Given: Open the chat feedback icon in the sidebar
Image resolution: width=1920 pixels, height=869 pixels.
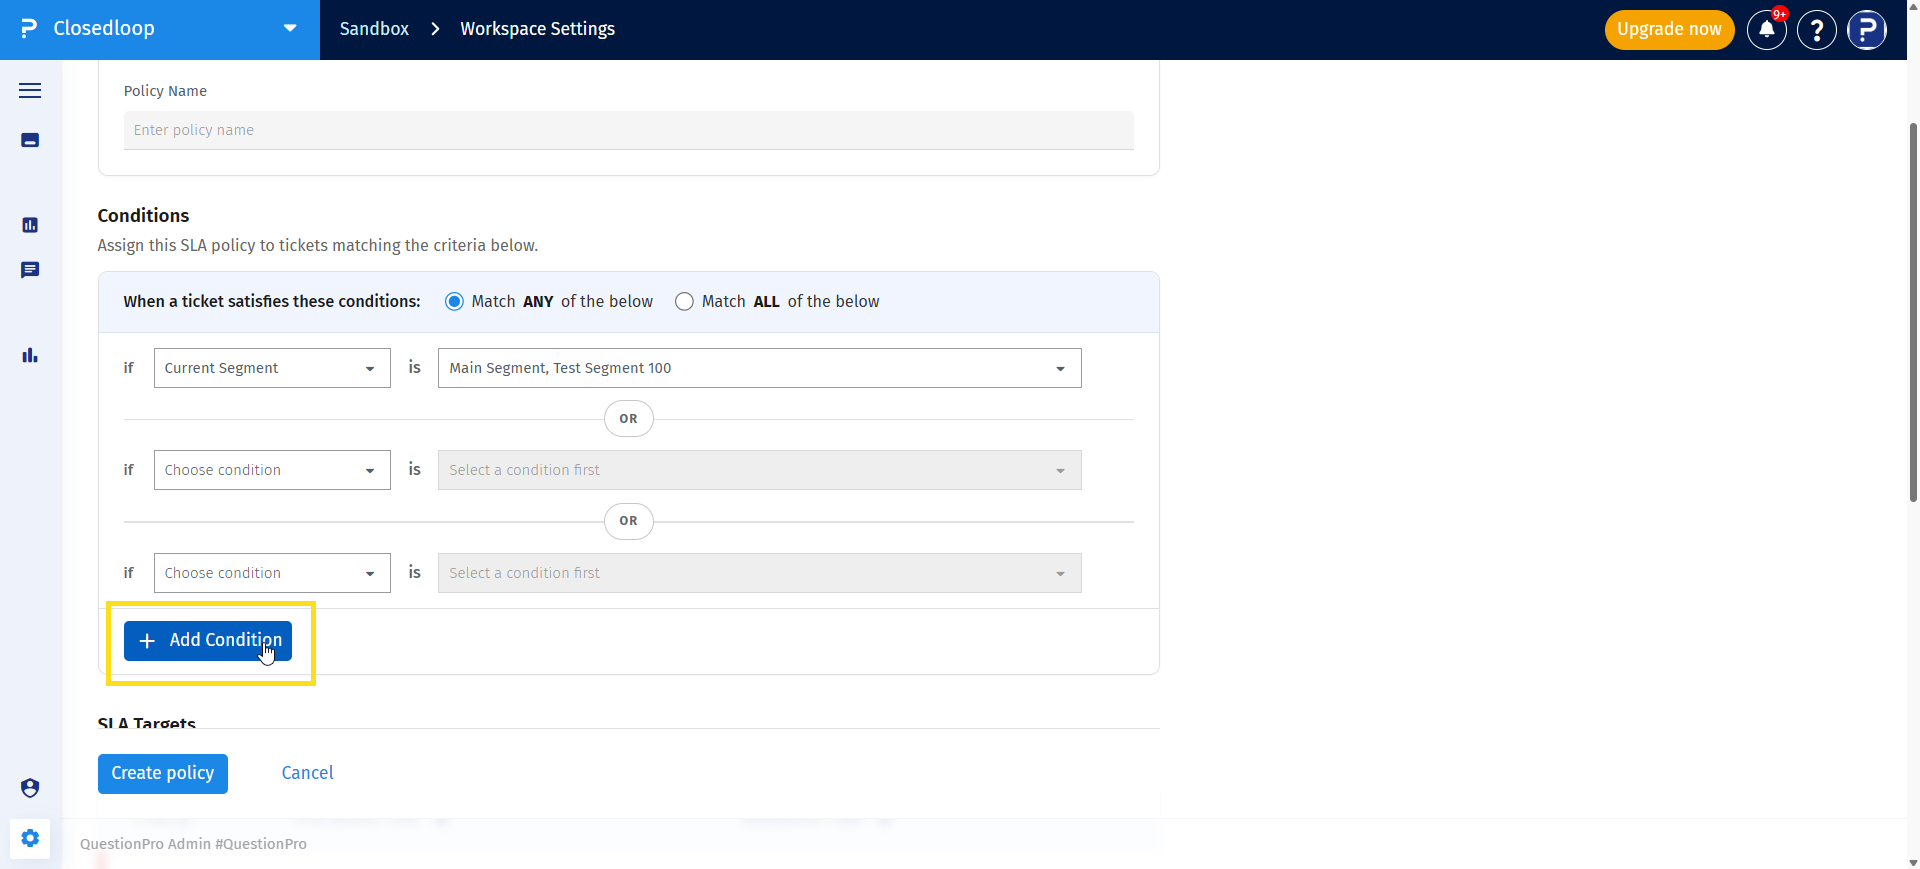Looking at the screenshot, I should click(x=30, y=270).
